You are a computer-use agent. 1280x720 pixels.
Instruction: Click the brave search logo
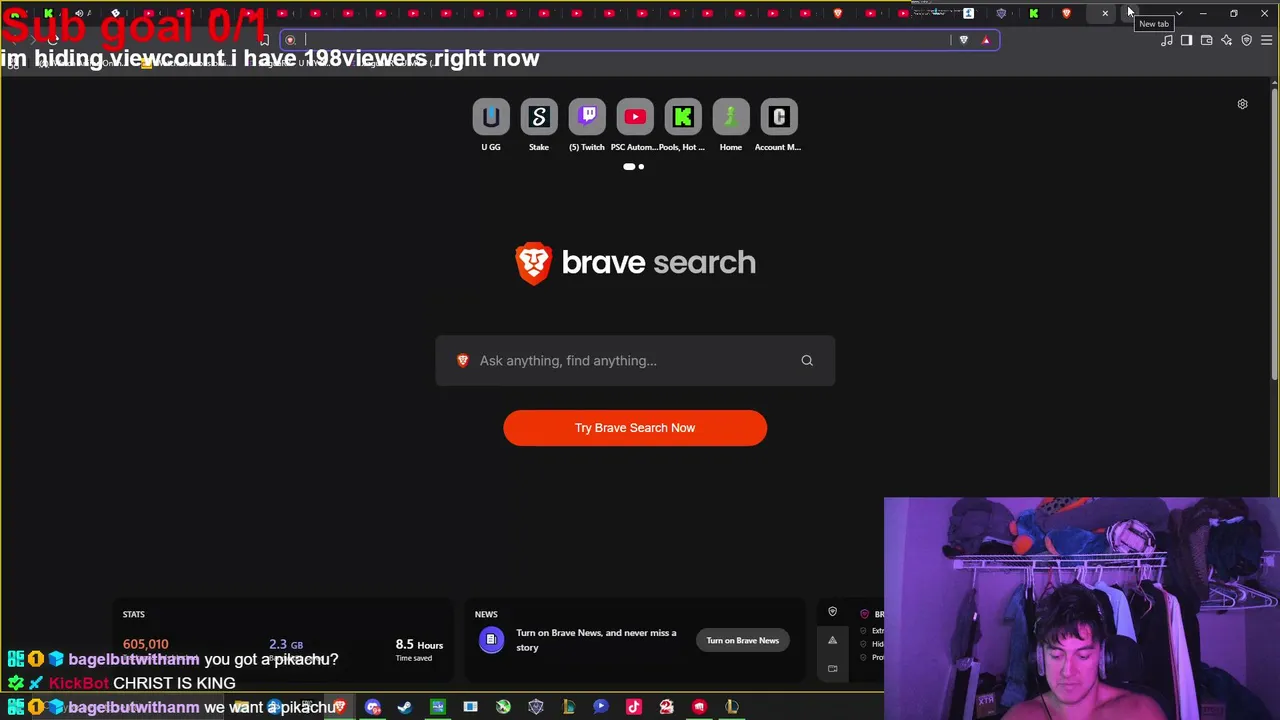635,263
